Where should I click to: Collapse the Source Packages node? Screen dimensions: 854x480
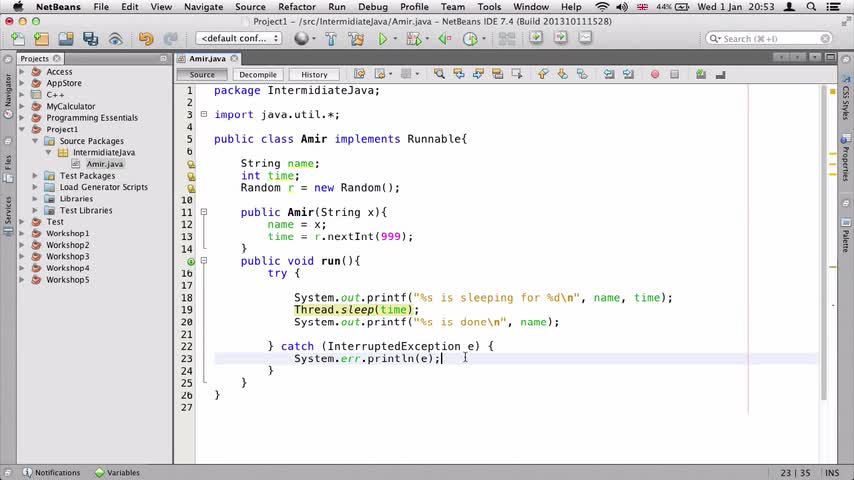click(x=35, y=141)
